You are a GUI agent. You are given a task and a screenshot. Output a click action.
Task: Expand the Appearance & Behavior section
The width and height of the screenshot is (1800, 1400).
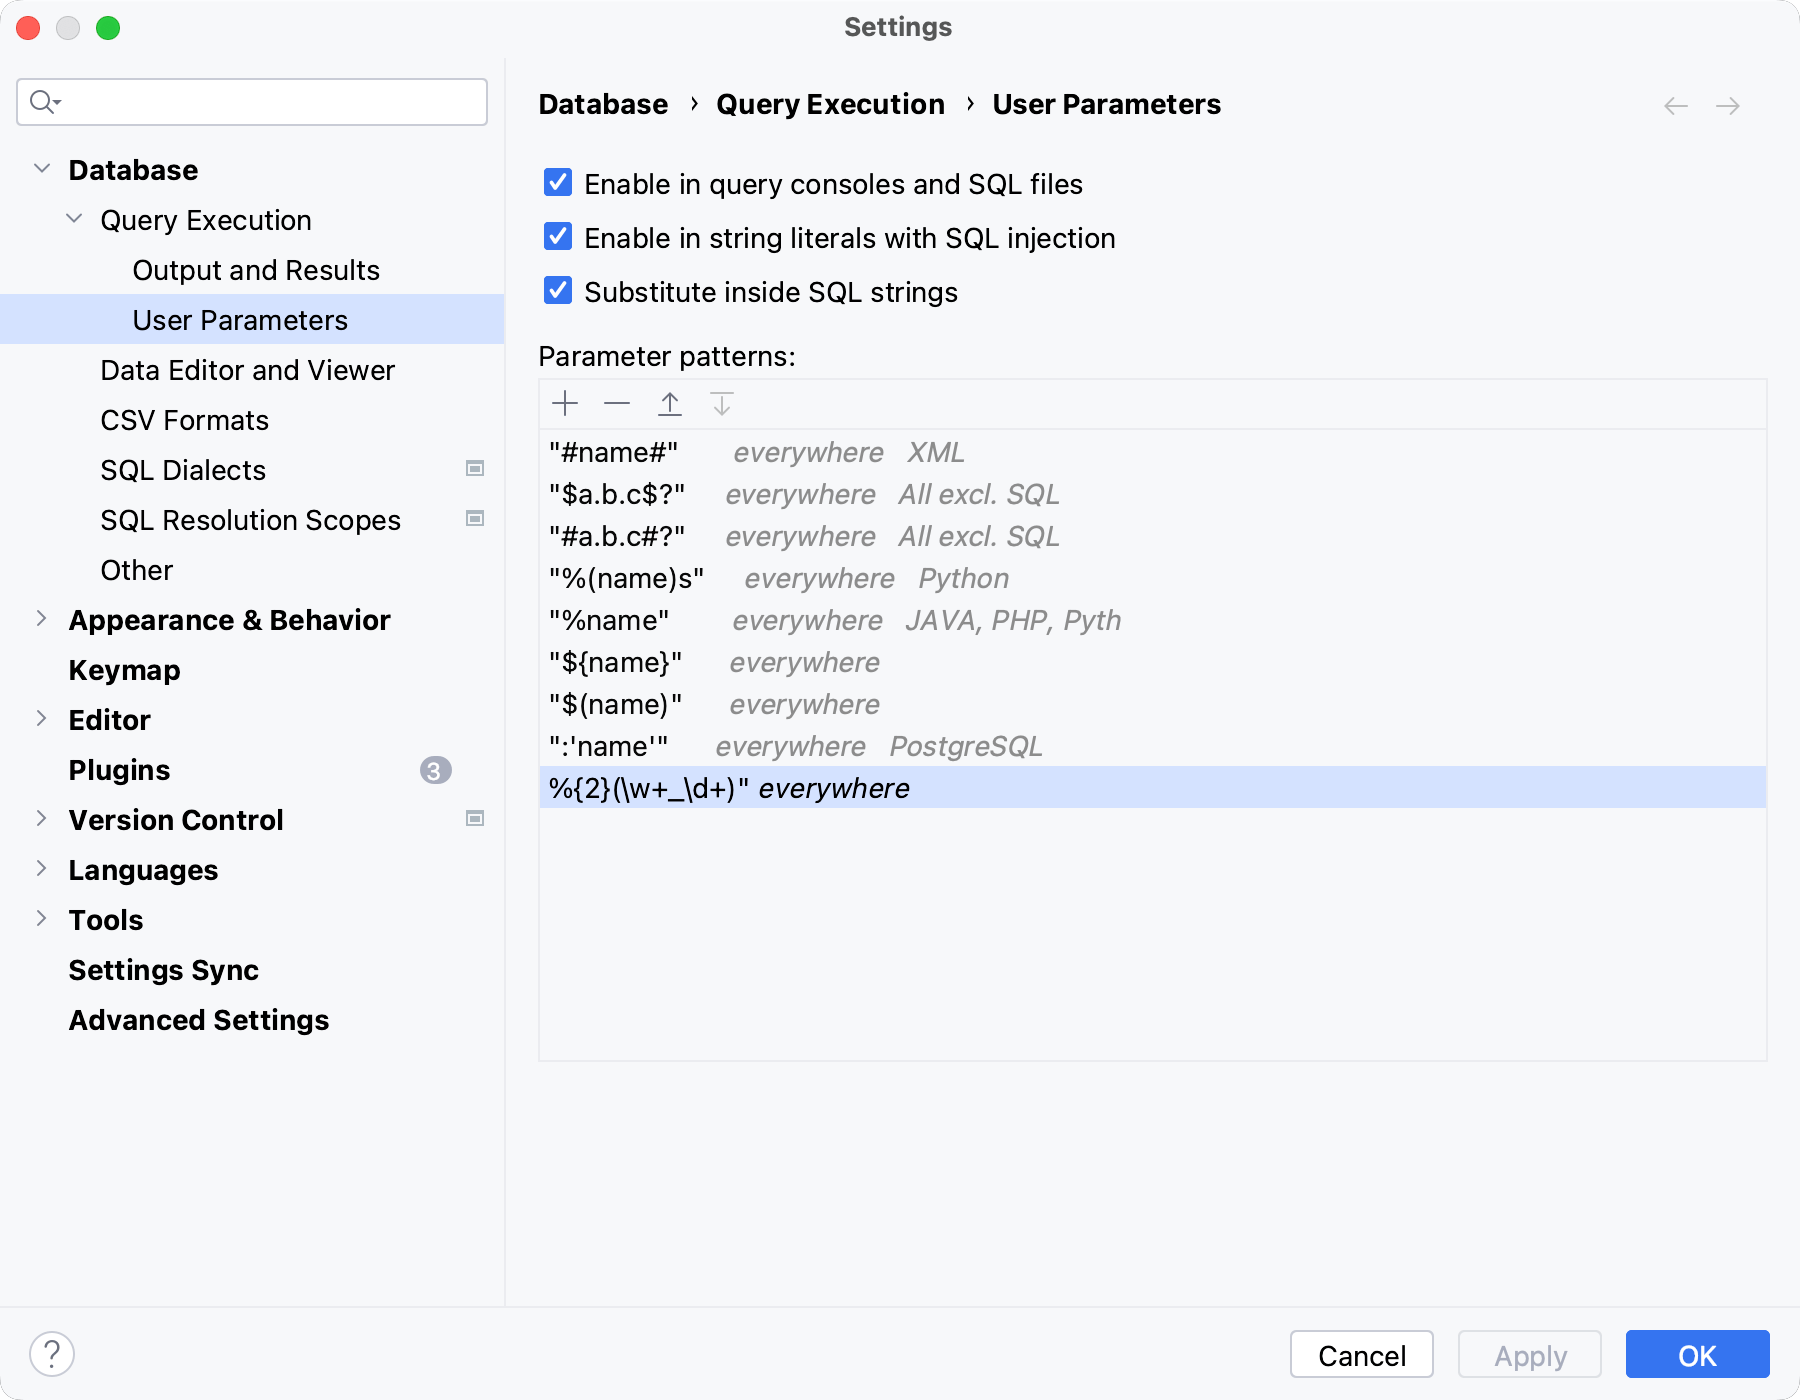(x=41, y=619)
